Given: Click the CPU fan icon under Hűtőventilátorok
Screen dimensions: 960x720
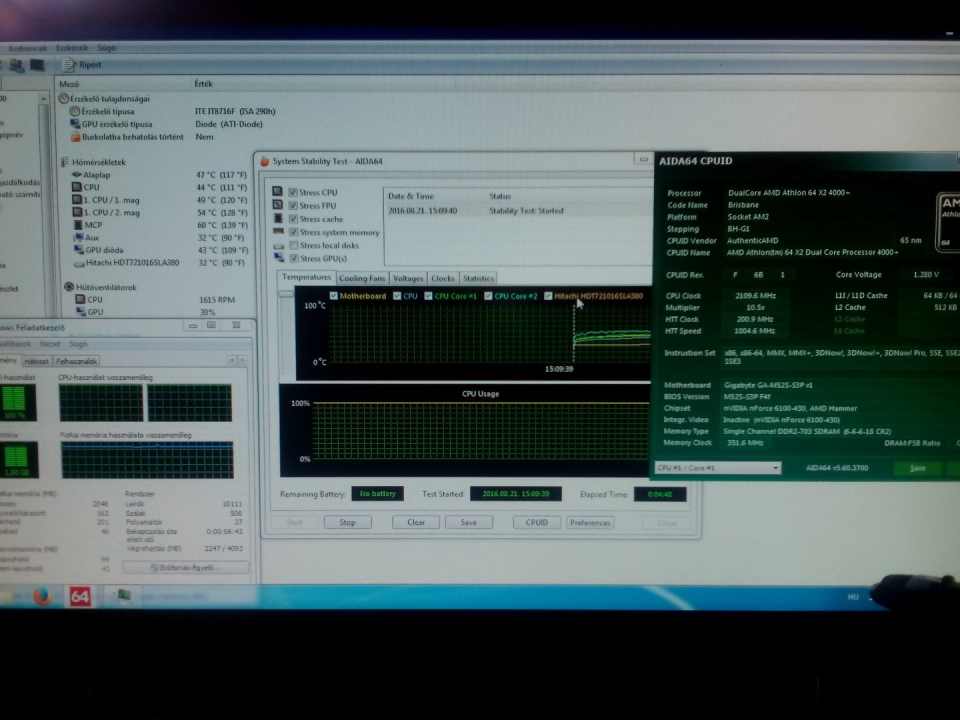Looking at the screenshot, I should tap(80, 299).
